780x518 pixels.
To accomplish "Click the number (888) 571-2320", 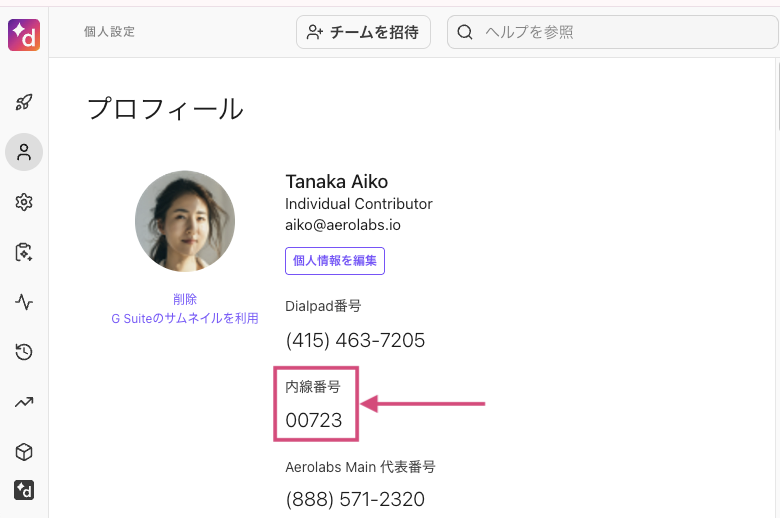I will point(355,499).
